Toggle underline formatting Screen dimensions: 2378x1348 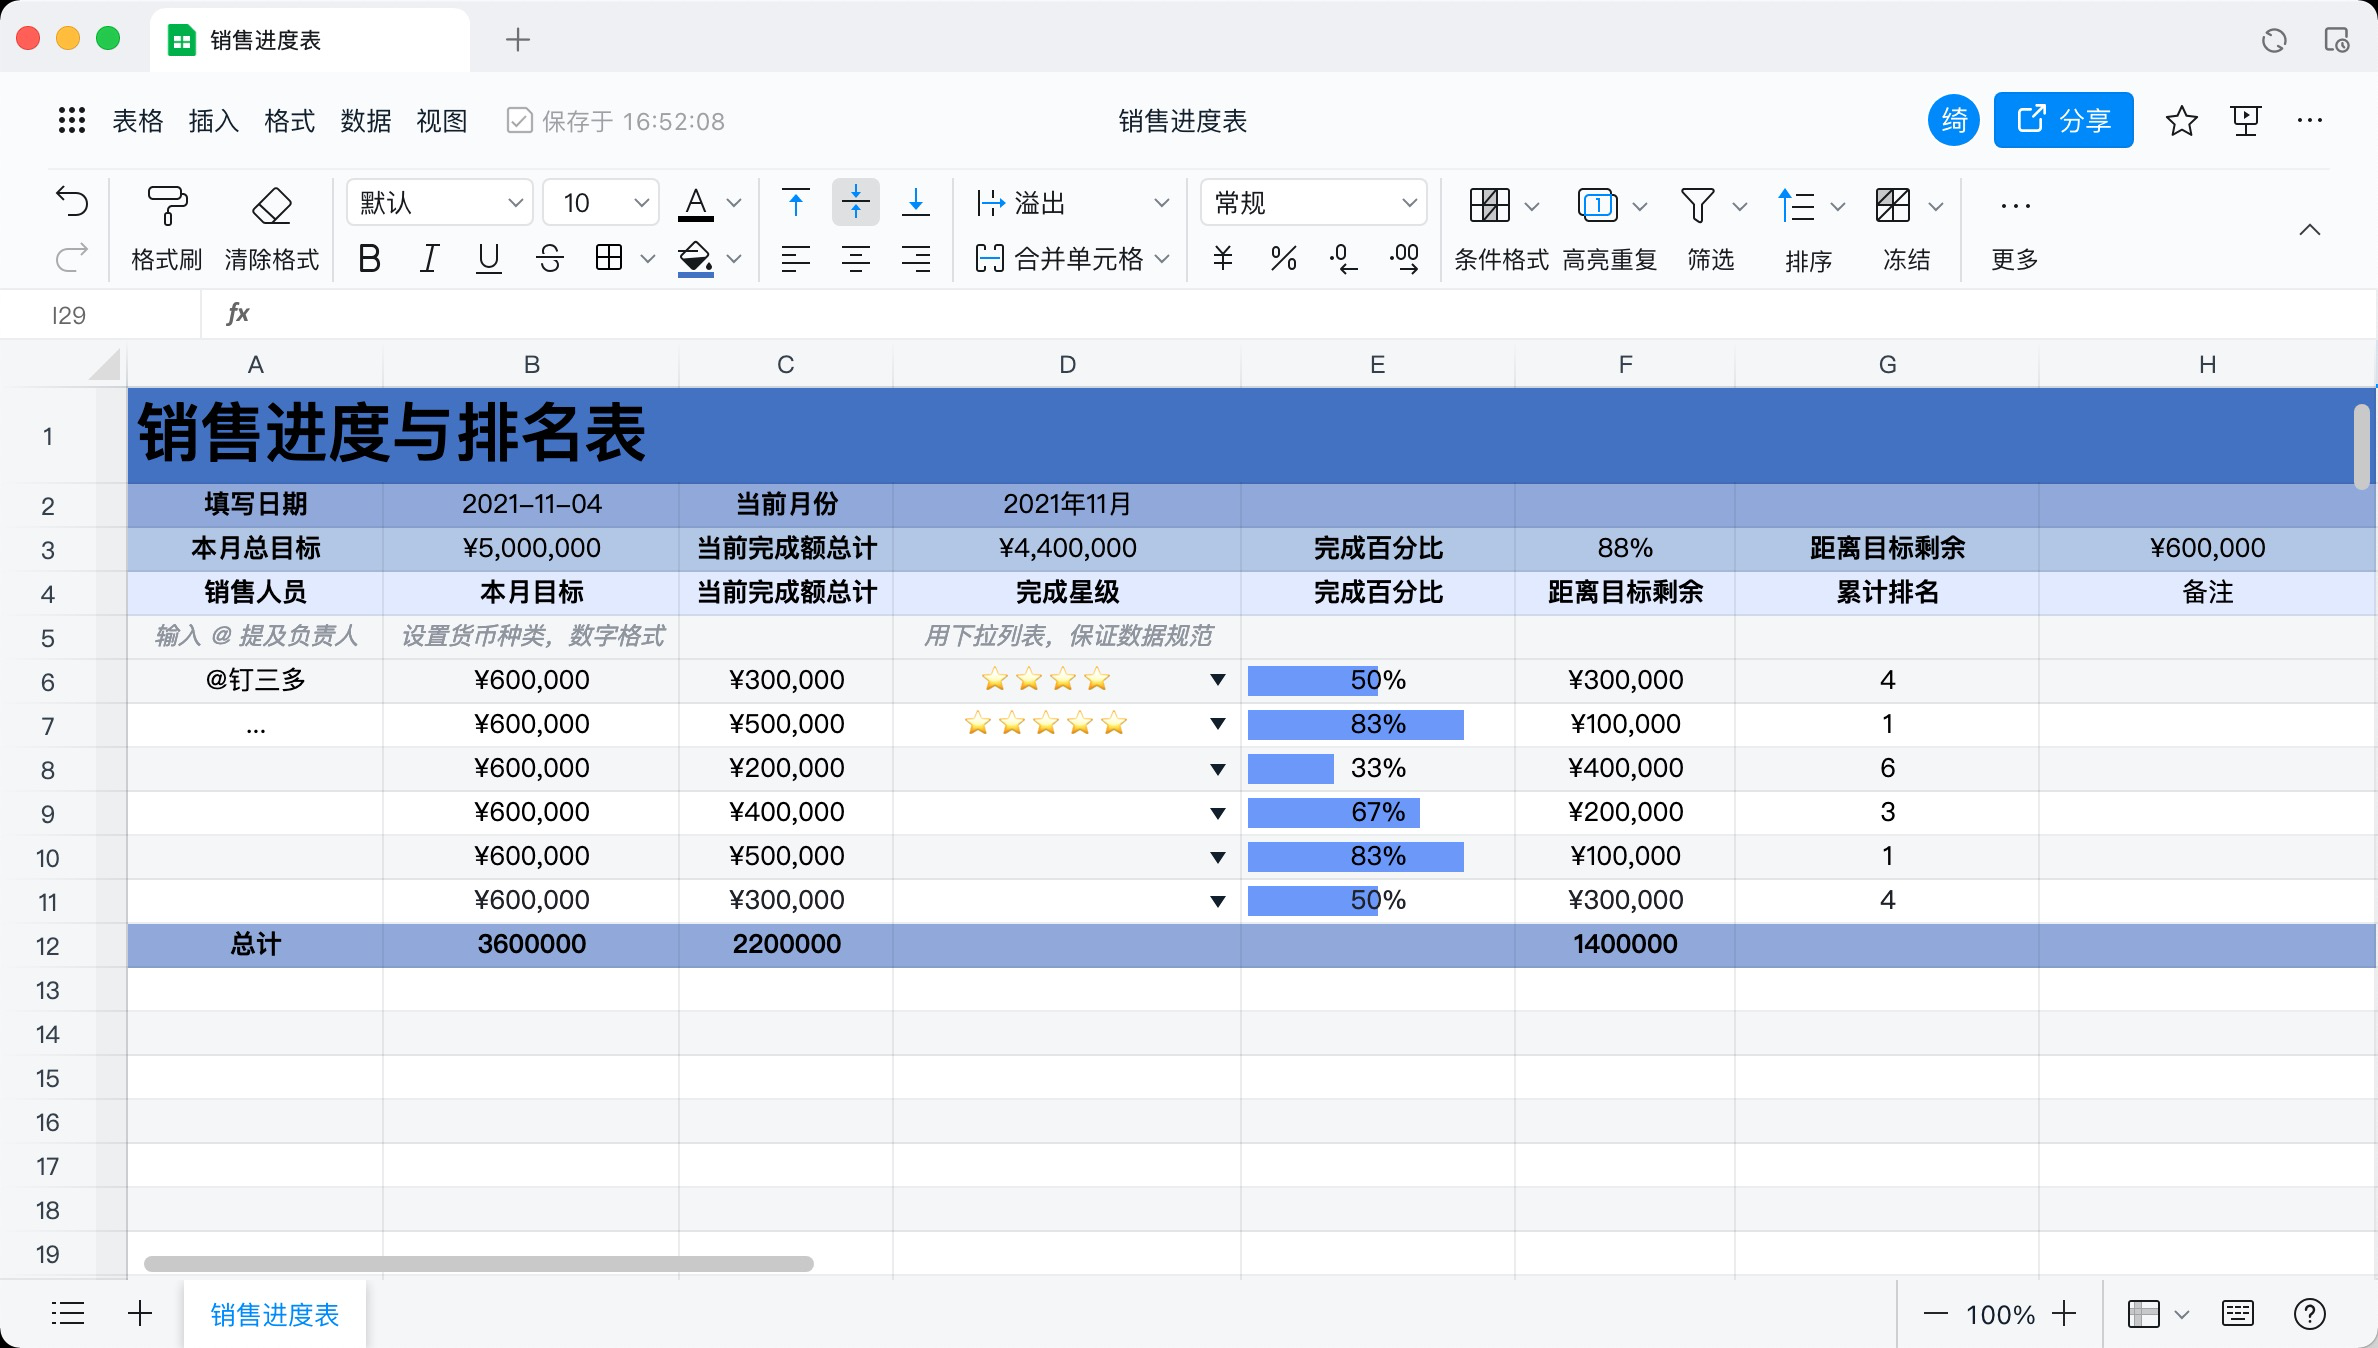click(x=488, y=258)
